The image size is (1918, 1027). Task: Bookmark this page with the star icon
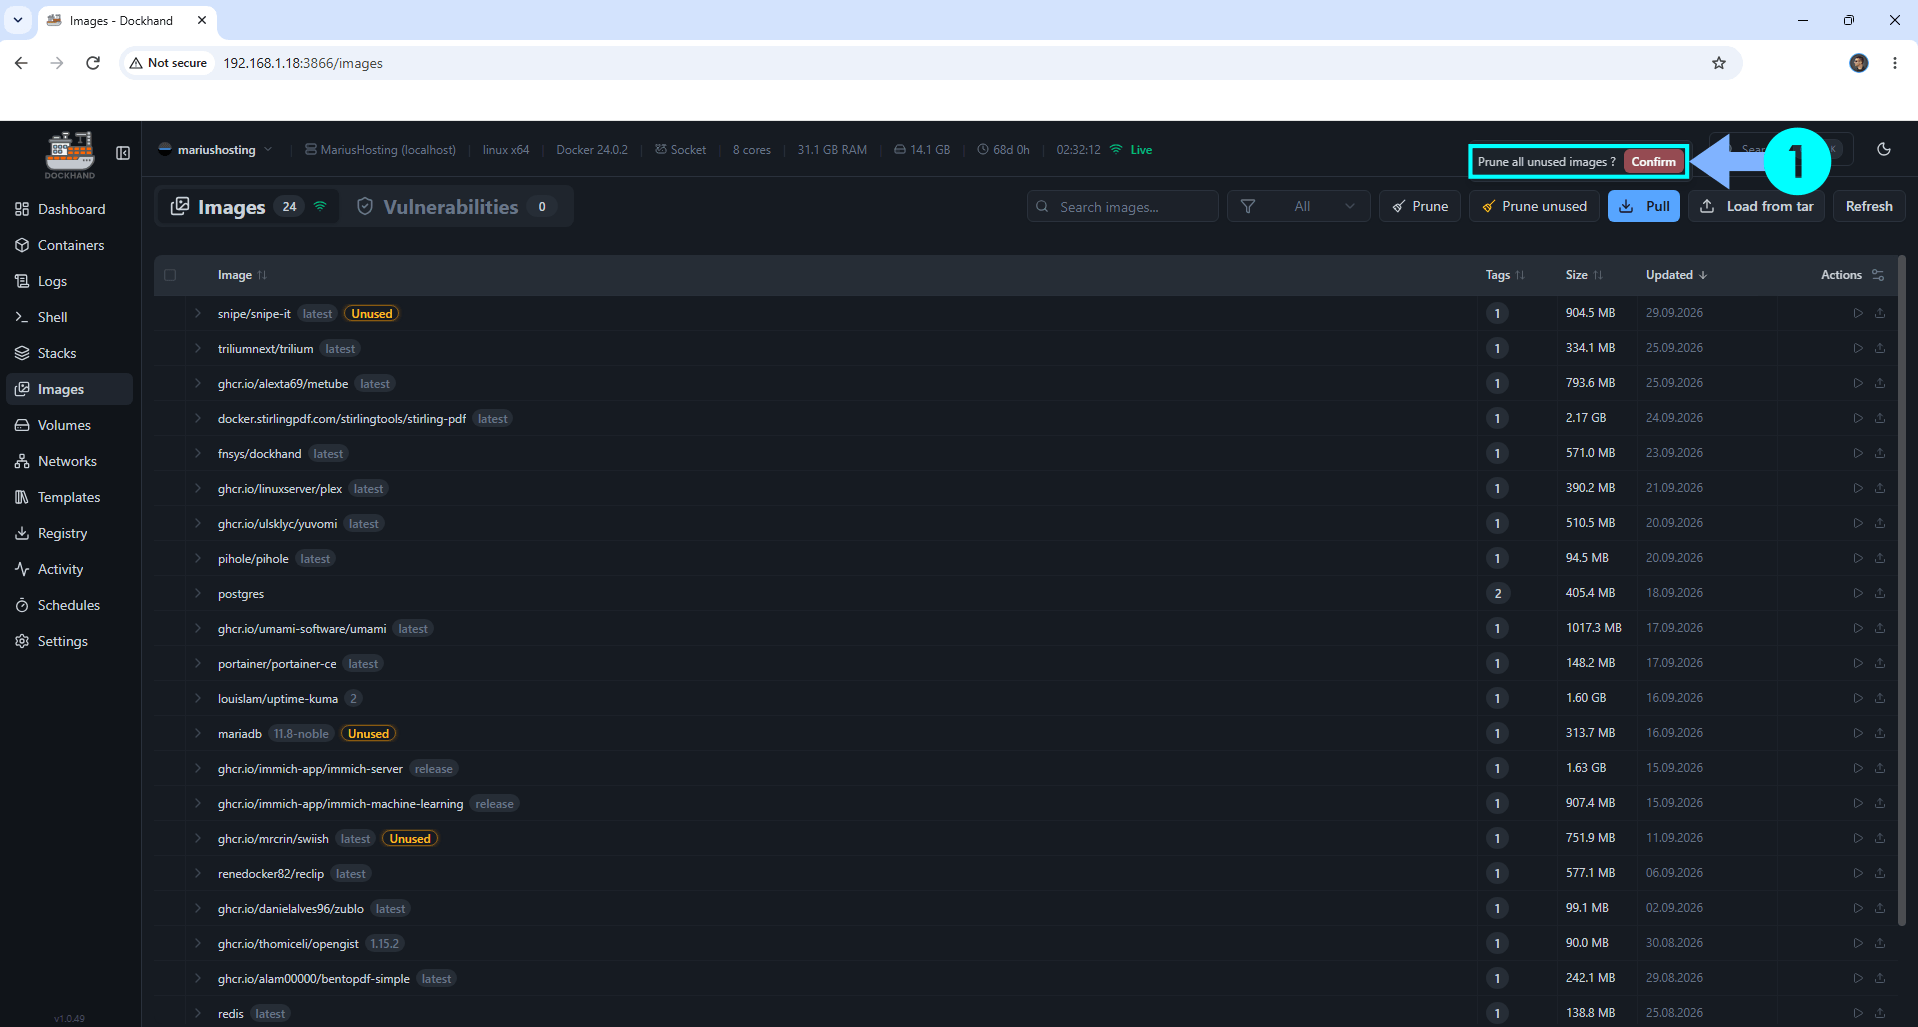pos(1719,63)
